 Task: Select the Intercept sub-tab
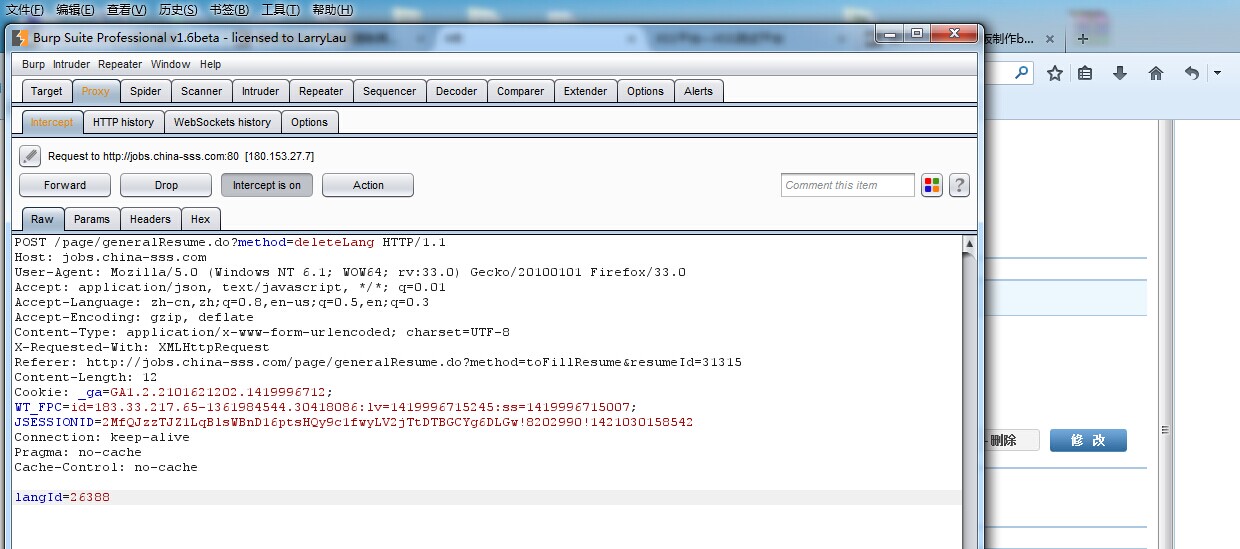tap(52, 122)
